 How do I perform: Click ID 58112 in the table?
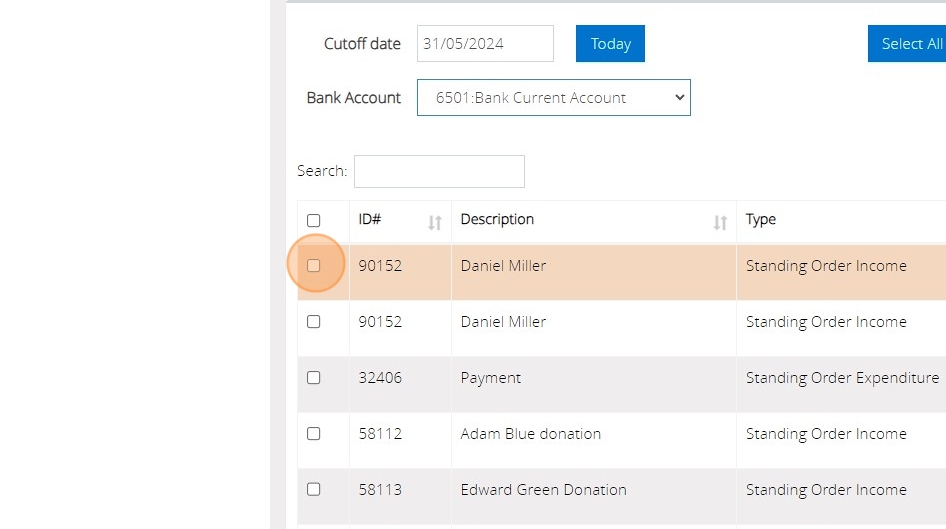coord(380,434)
